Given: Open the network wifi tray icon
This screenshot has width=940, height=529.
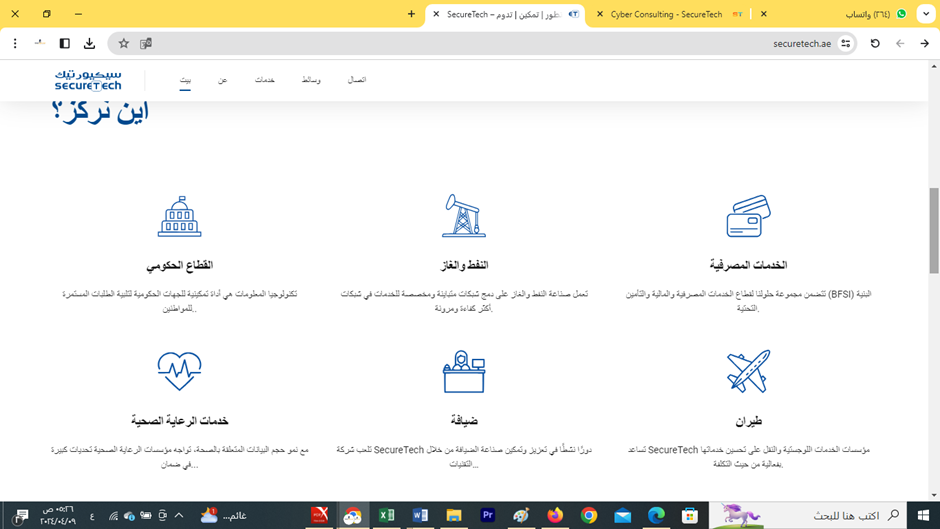Looking at the screenshot, I should pyautogui.click(x=113, y=516).
